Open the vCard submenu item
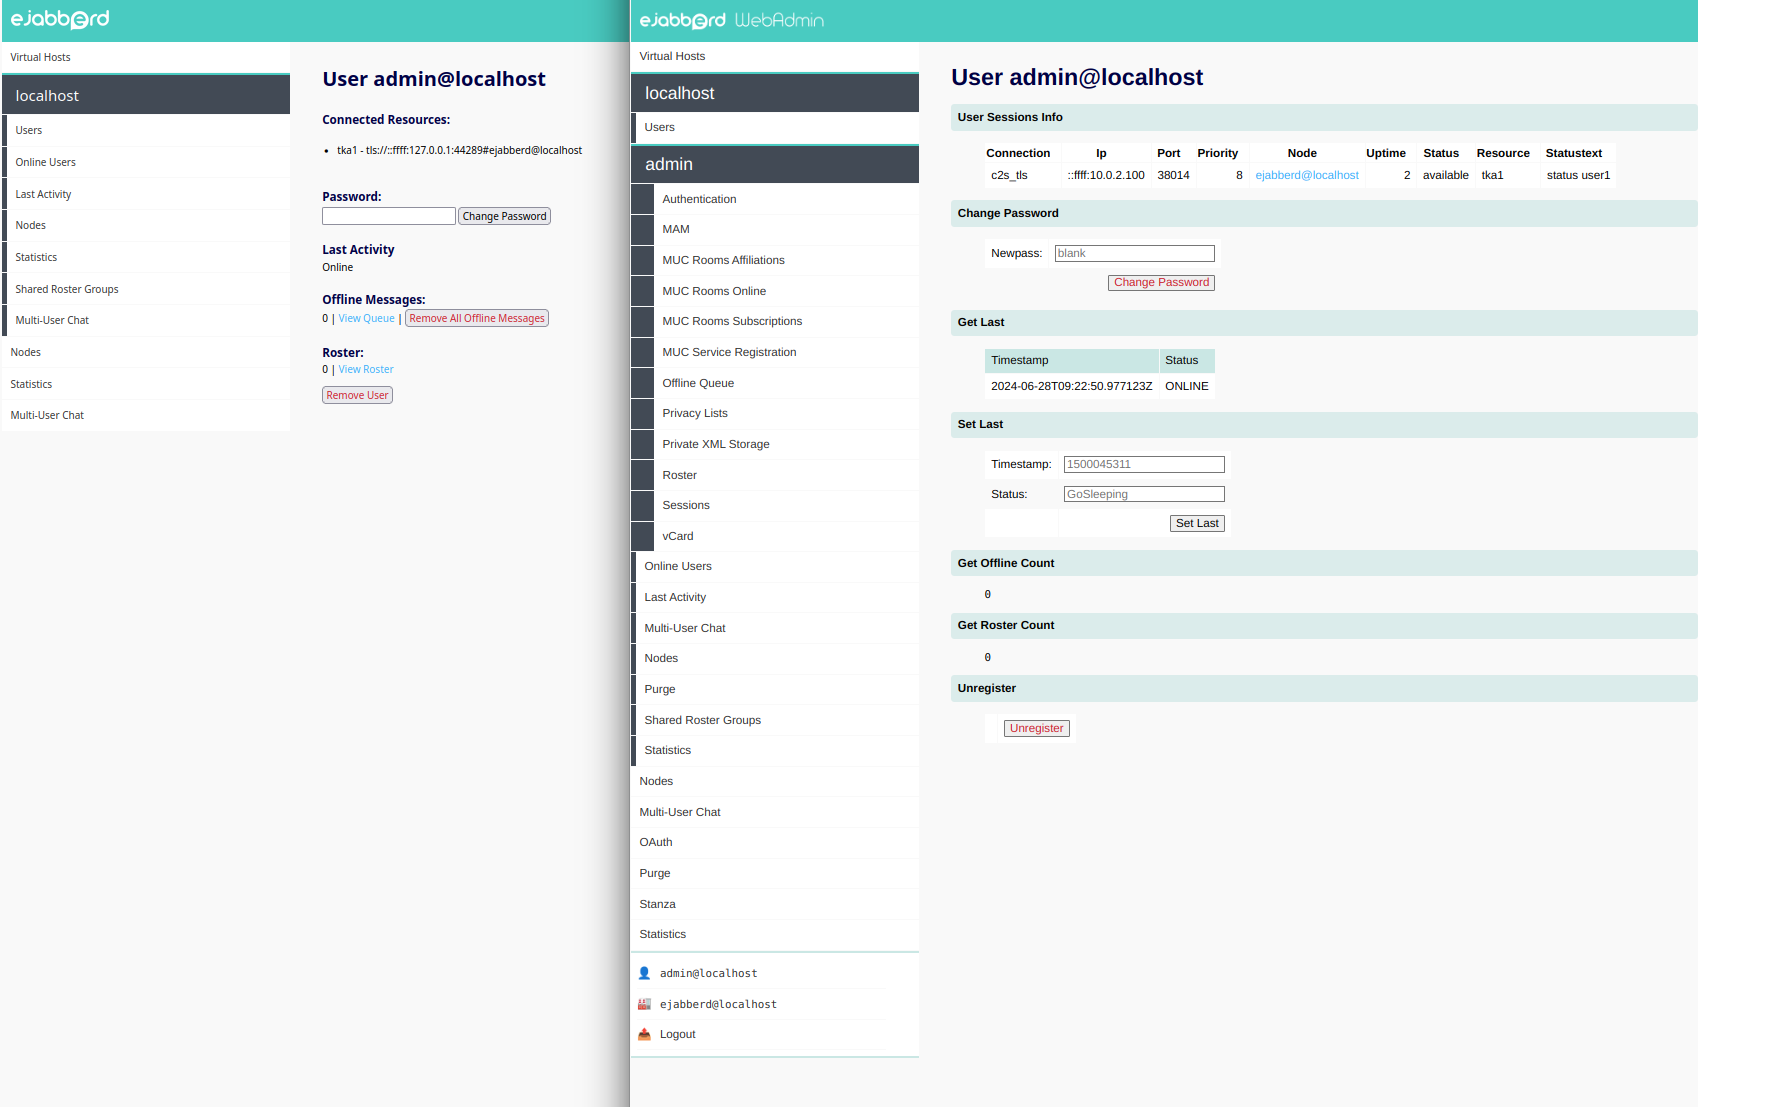 (677, 536)
